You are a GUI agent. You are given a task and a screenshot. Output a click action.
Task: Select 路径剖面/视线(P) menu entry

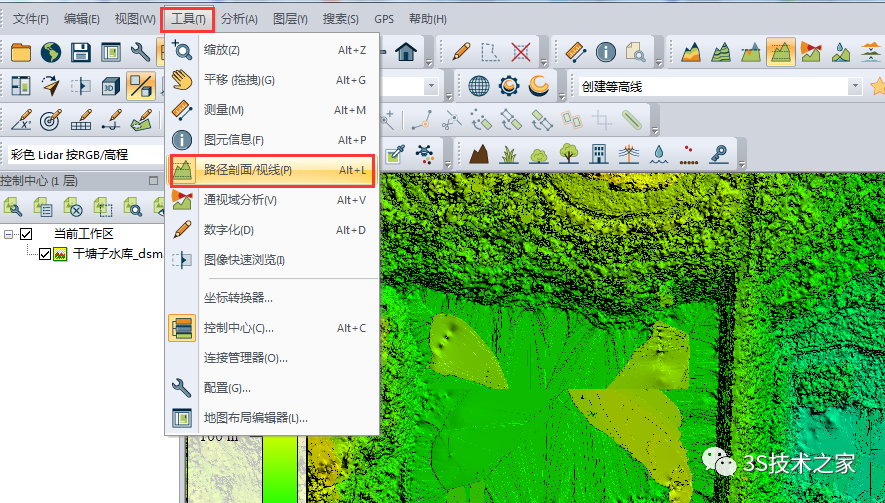273,170
